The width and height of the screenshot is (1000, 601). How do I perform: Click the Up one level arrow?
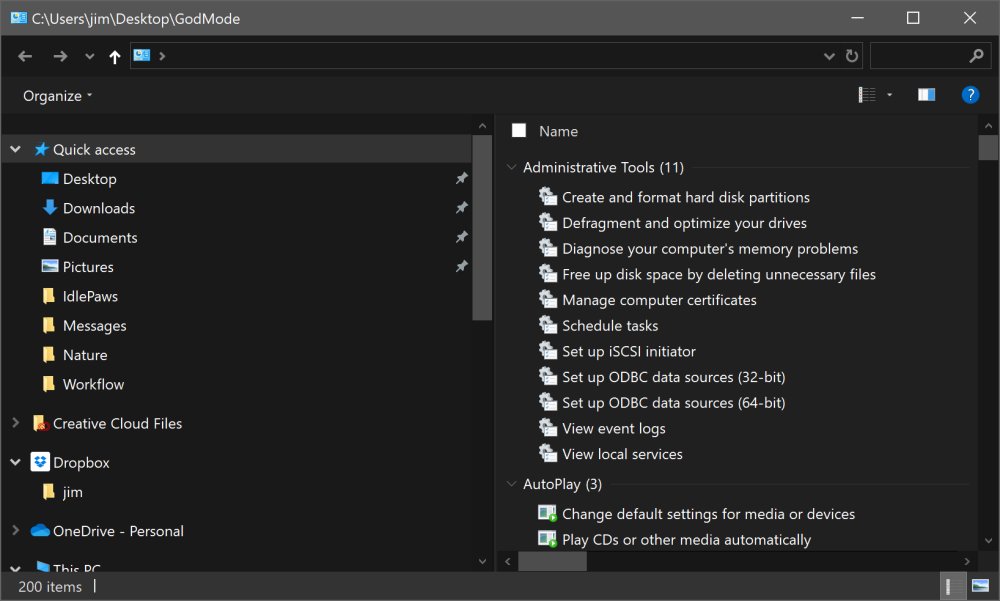pos(115,57)
